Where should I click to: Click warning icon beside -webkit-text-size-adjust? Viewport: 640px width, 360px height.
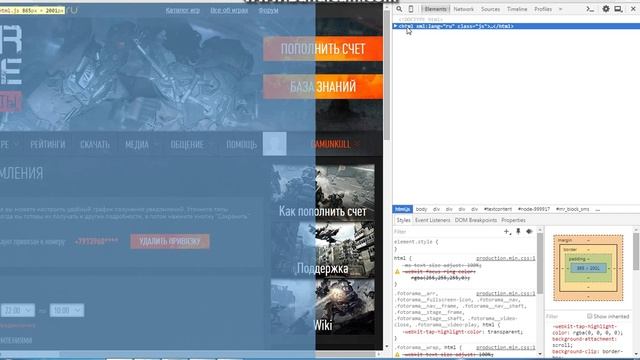coord(397,354)
